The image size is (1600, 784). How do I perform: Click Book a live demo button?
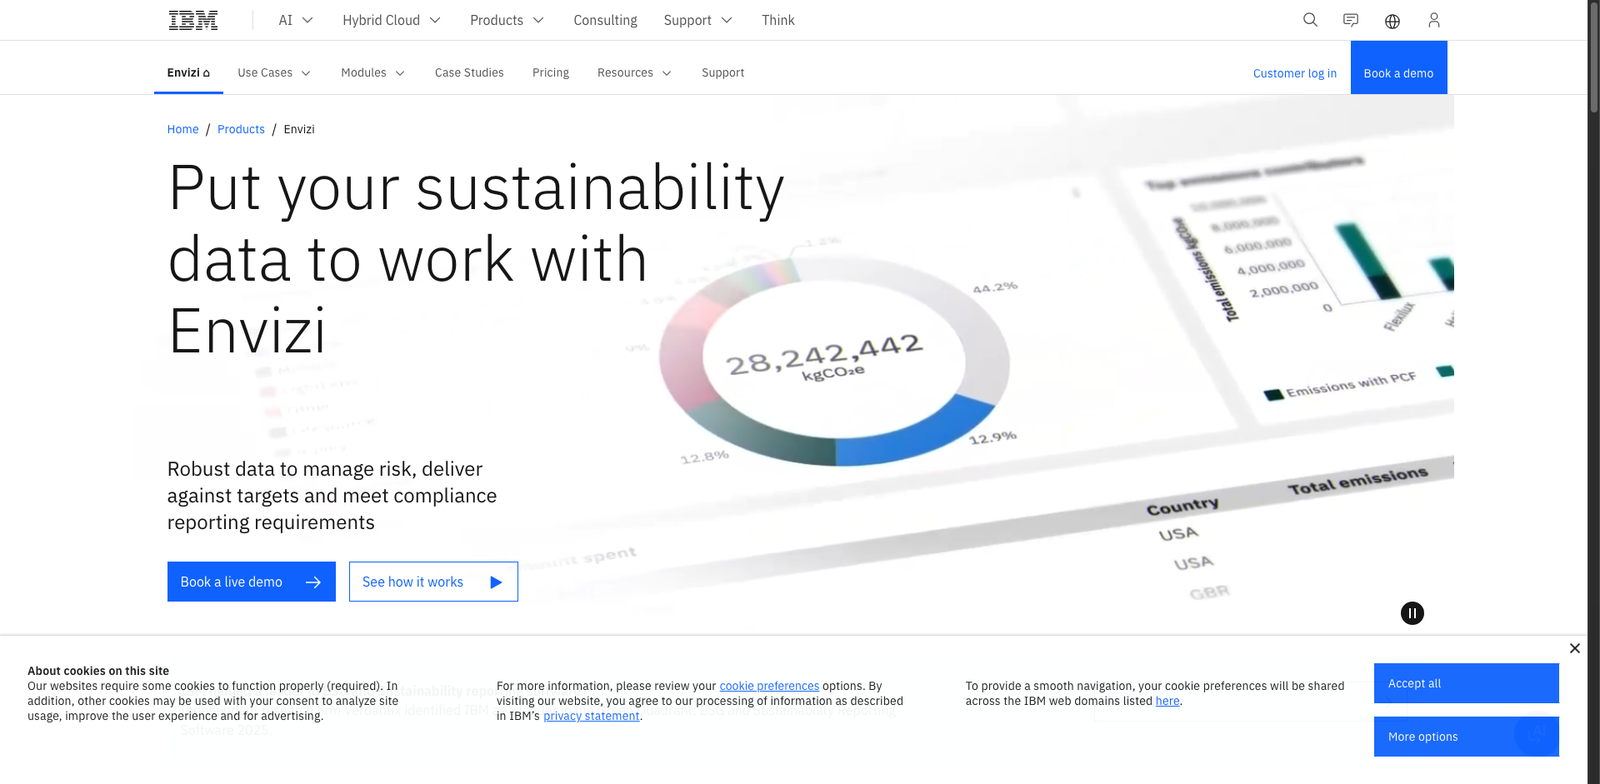tap(251, 582)
